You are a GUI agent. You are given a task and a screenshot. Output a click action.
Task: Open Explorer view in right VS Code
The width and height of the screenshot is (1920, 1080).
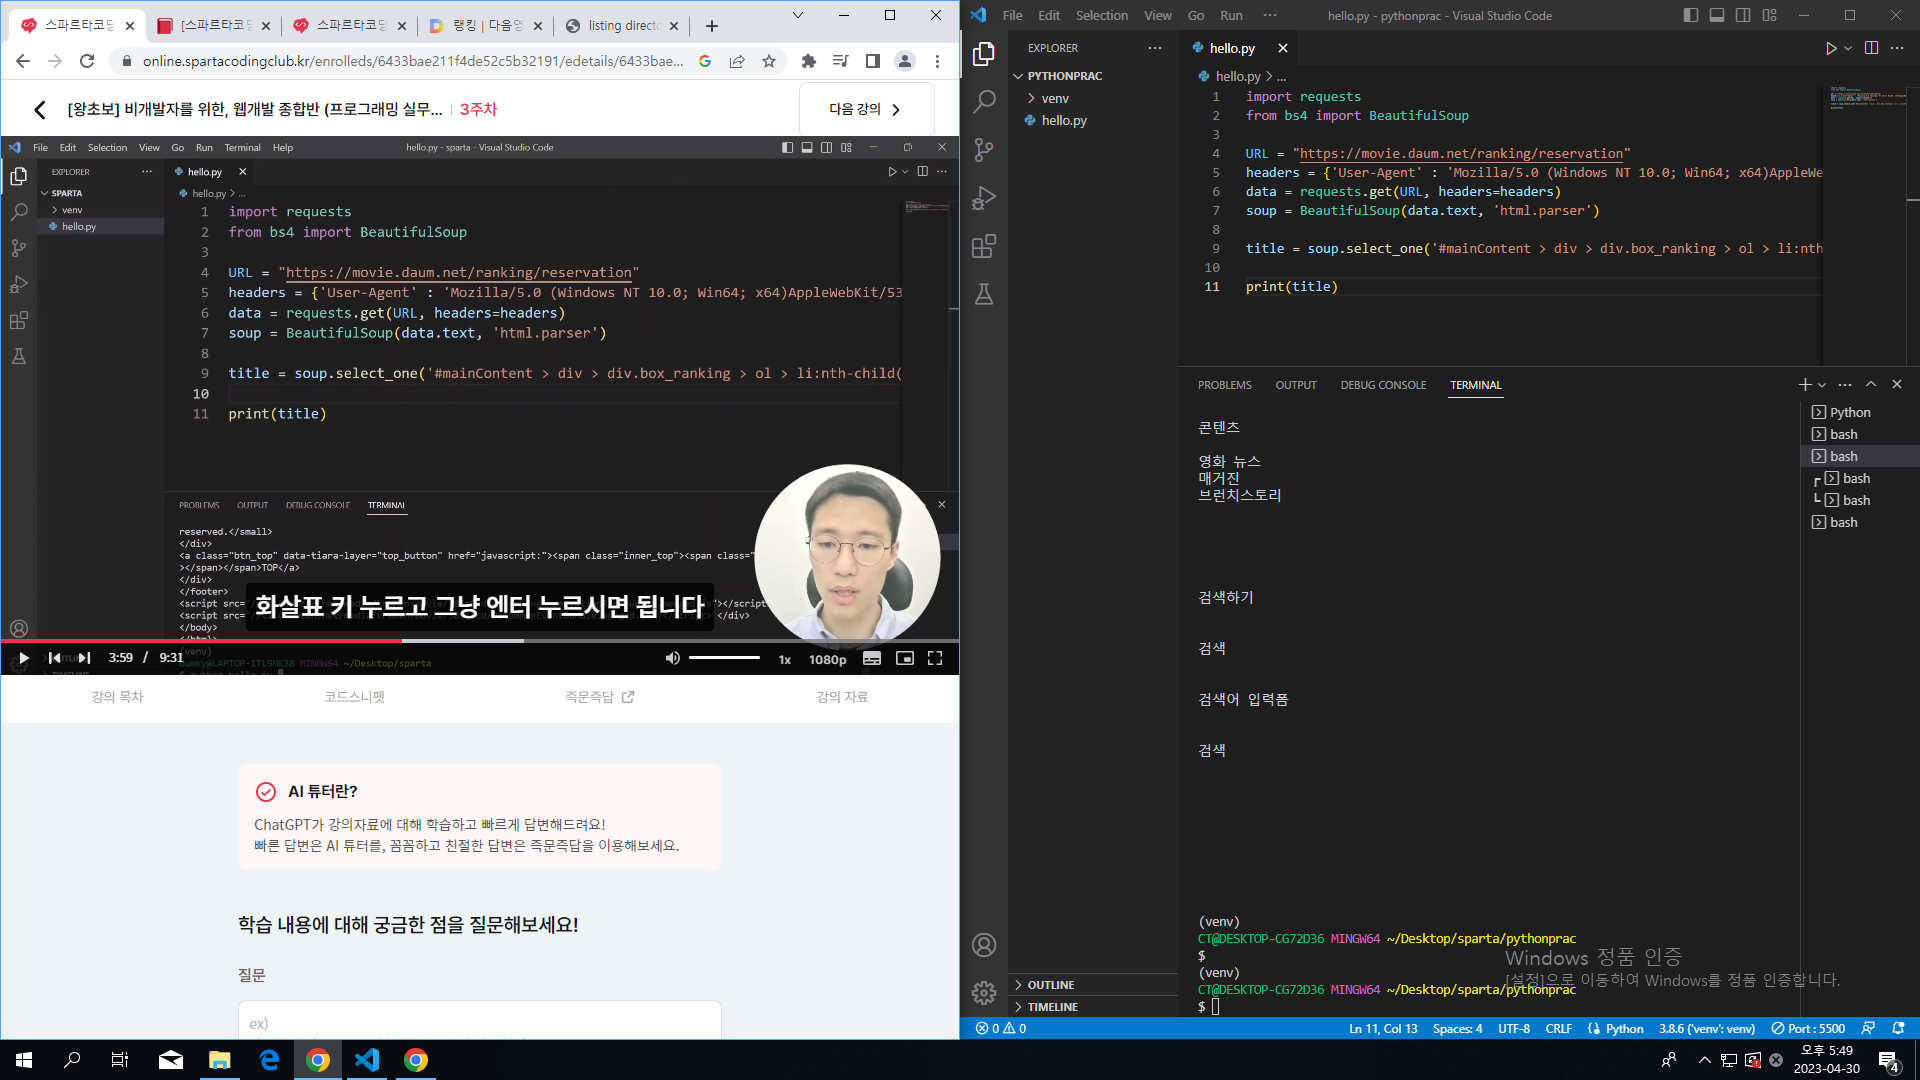coord(984,53)
